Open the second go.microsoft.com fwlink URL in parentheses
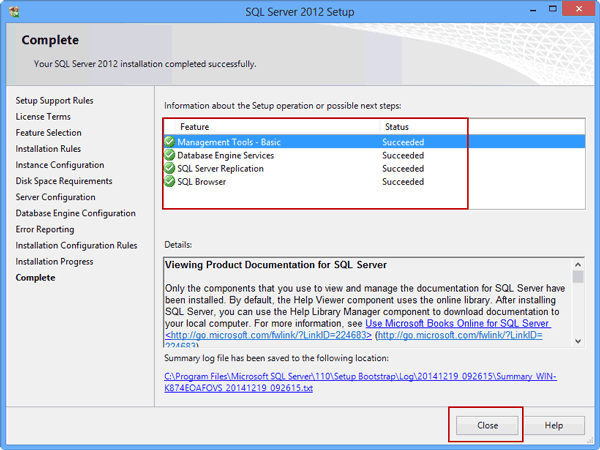600x450 pixels. pyautogui.click(x=460, y=335)
